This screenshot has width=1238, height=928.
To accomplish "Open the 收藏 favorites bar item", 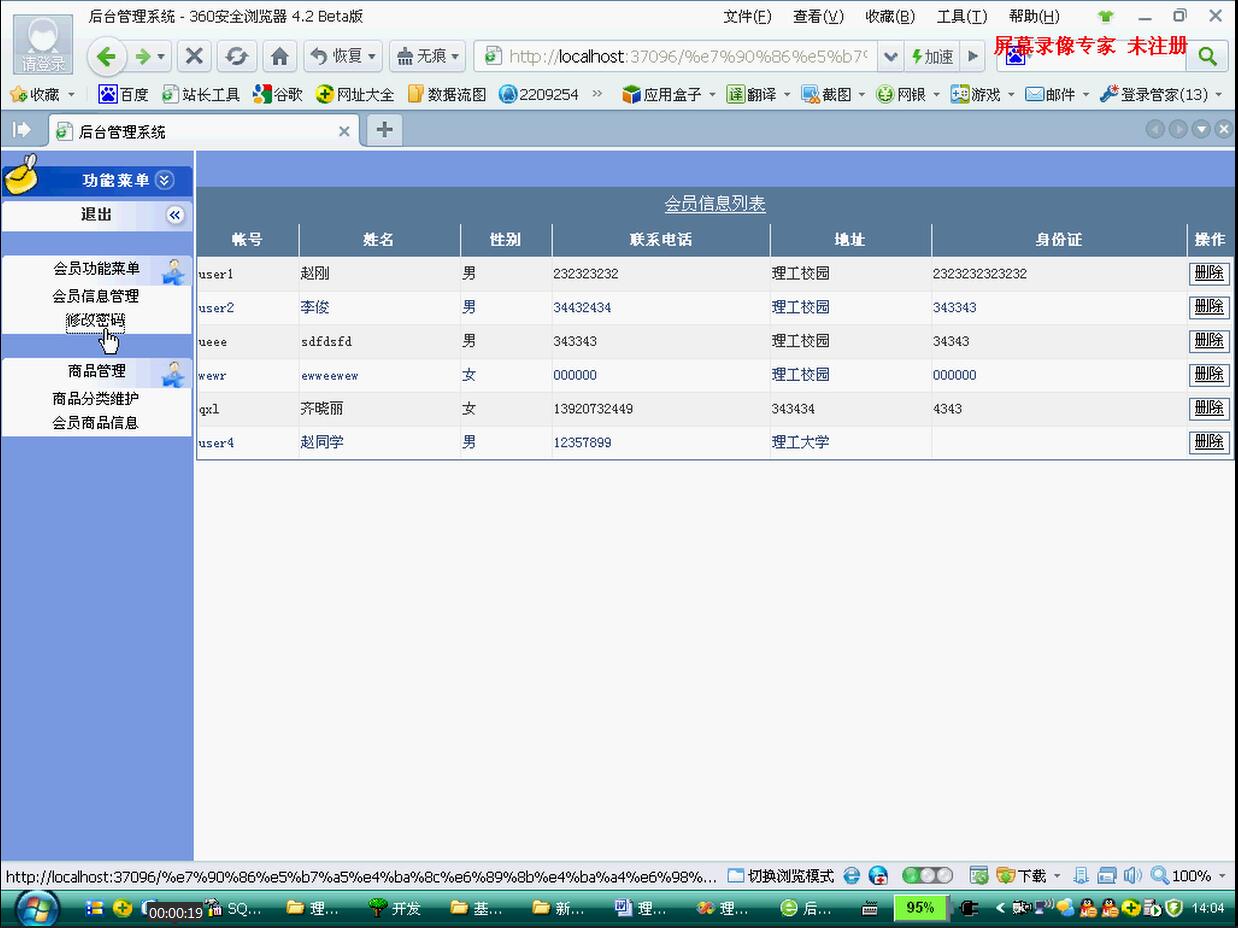I will pyautogui.click(x=42, y=94).
